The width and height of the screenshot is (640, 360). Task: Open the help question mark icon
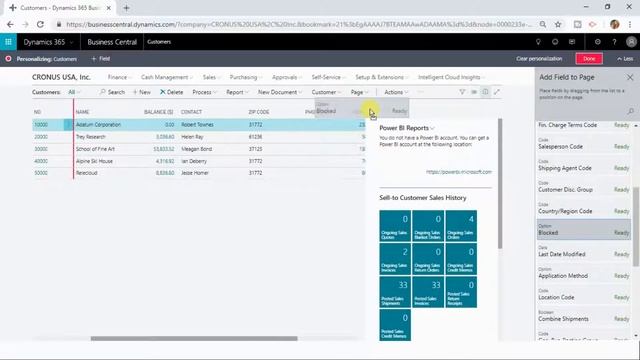pos(614,42)
